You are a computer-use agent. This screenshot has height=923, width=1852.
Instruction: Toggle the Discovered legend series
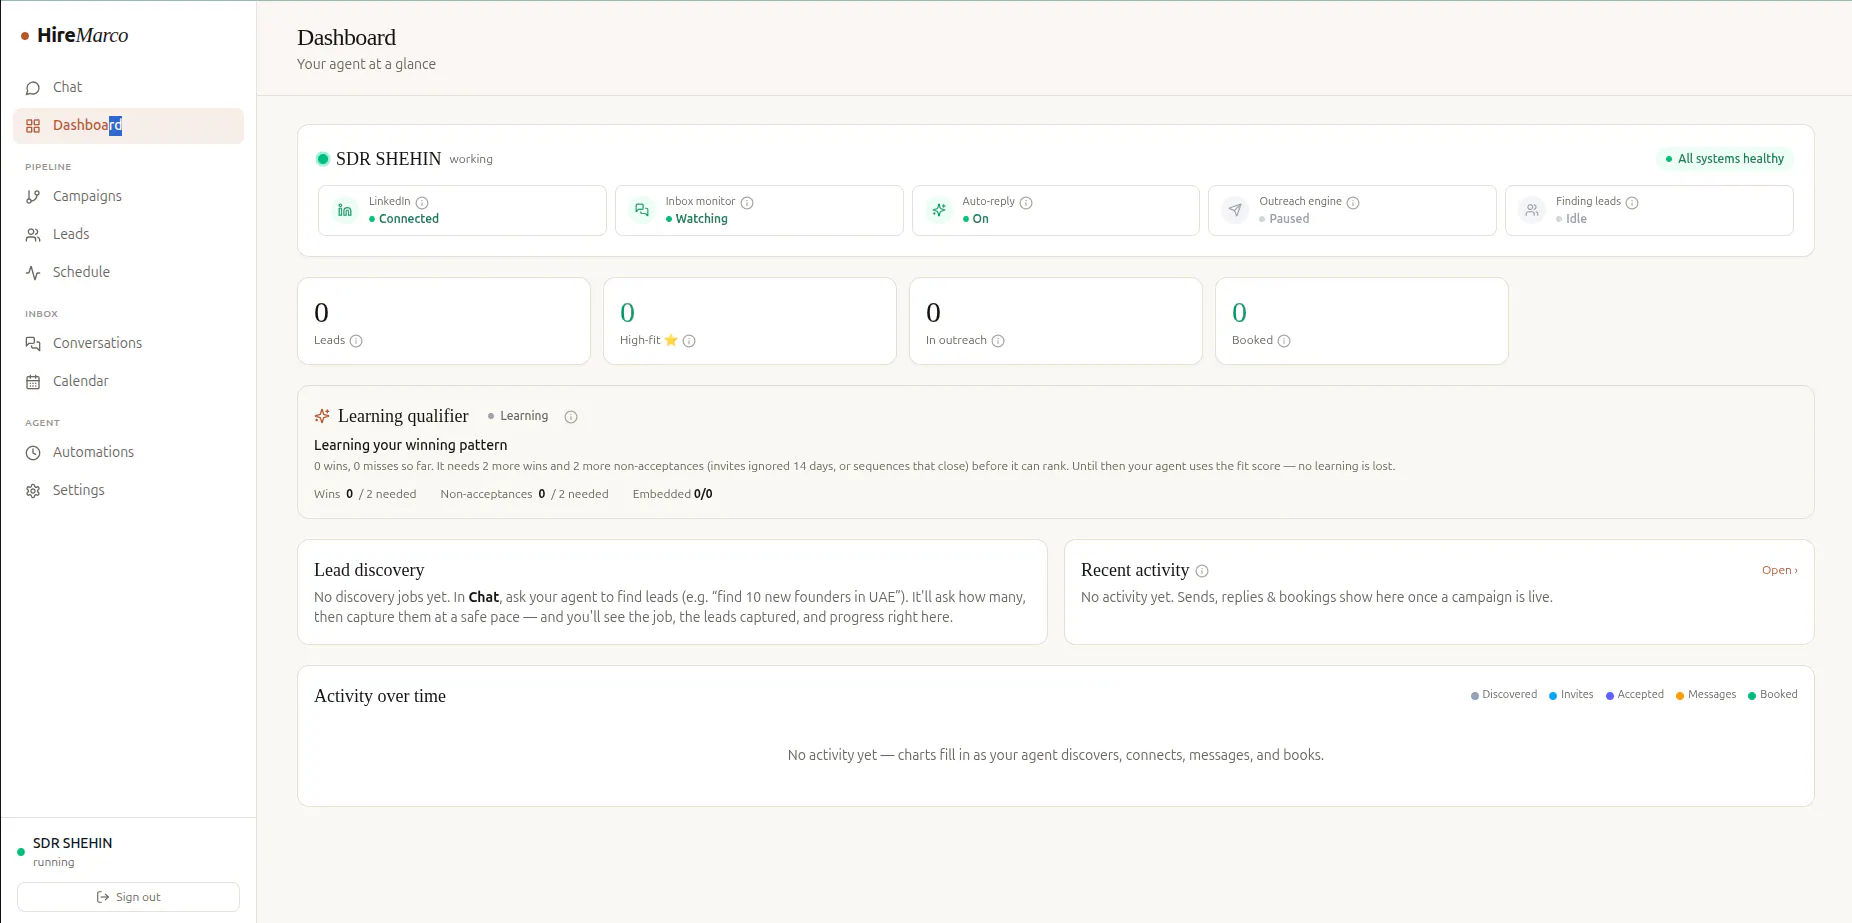tap(1504, 695)
